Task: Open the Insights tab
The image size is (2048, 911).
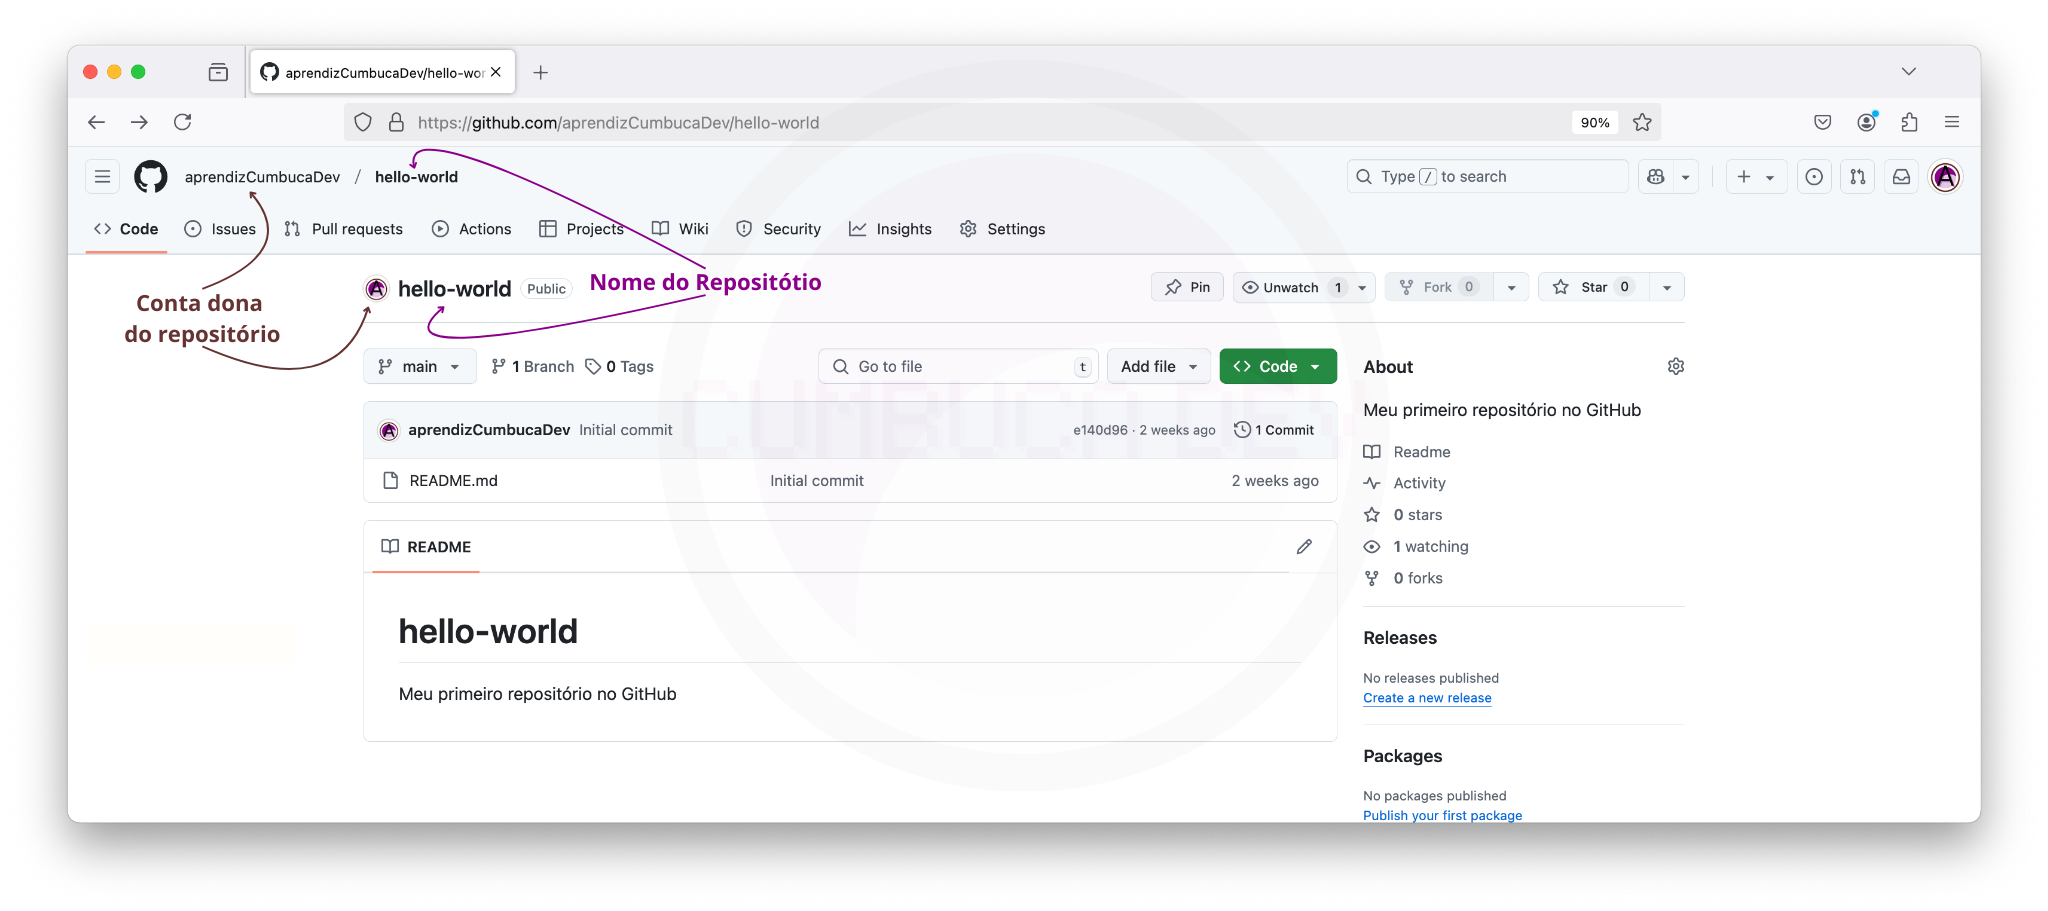Action: (x=890, y=229)
